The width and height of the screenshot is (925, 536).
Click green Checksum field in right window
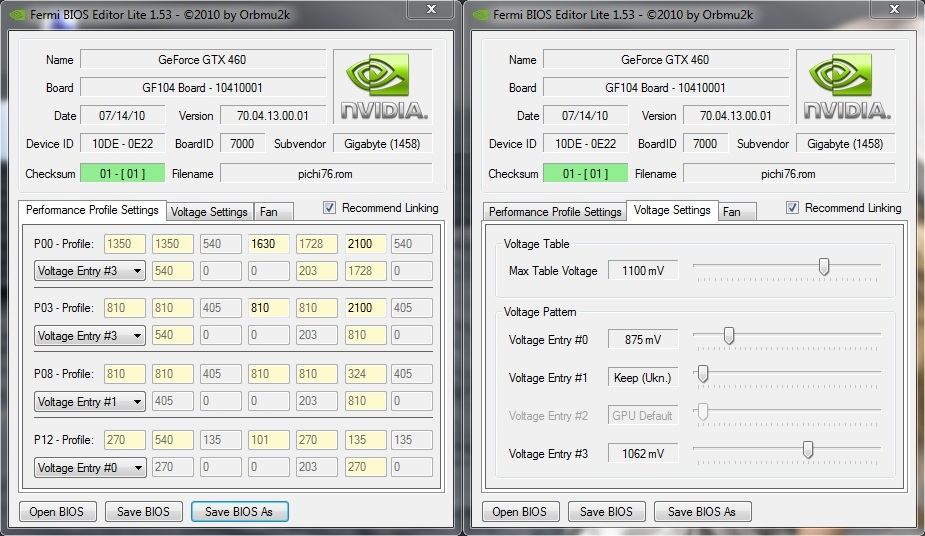pos(586,173)
